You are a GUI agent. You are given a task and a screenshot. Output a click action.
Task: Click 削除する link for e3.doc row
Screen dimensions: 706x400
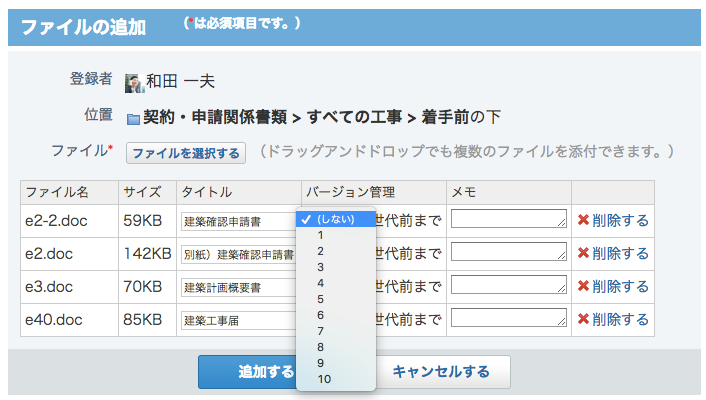tap(620, 287)
